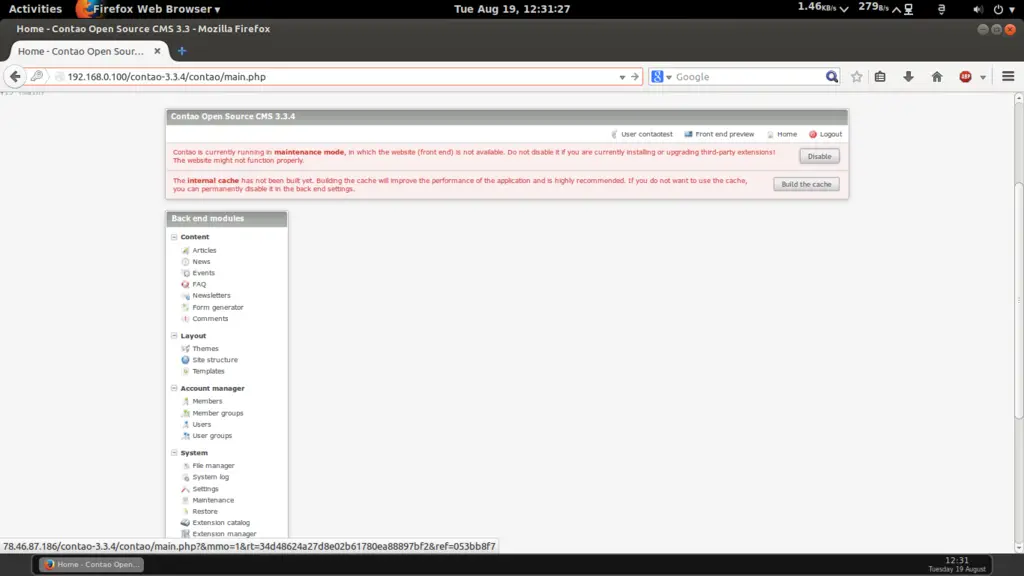The height and width of the screenshot is (576, 1024).
Task: Collapse the Content module group
Action: click(x=174, y=237)
